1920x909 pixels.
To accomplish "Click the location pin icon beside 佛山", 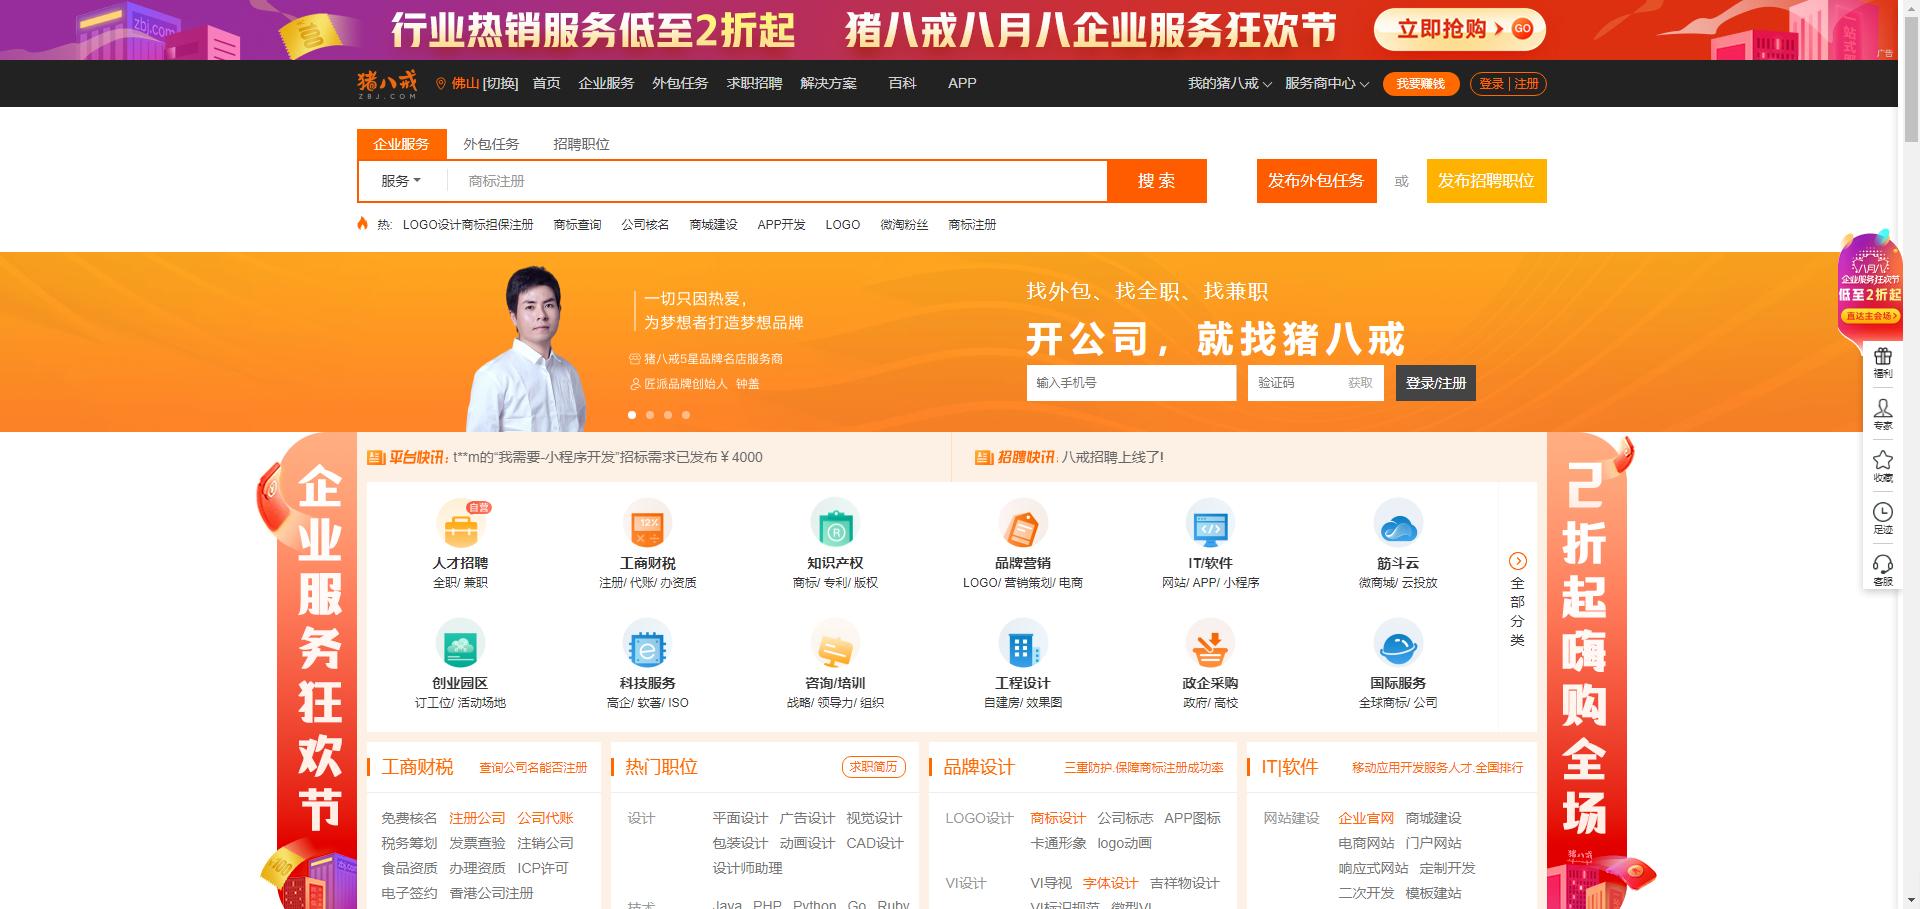I will (441, 84).
